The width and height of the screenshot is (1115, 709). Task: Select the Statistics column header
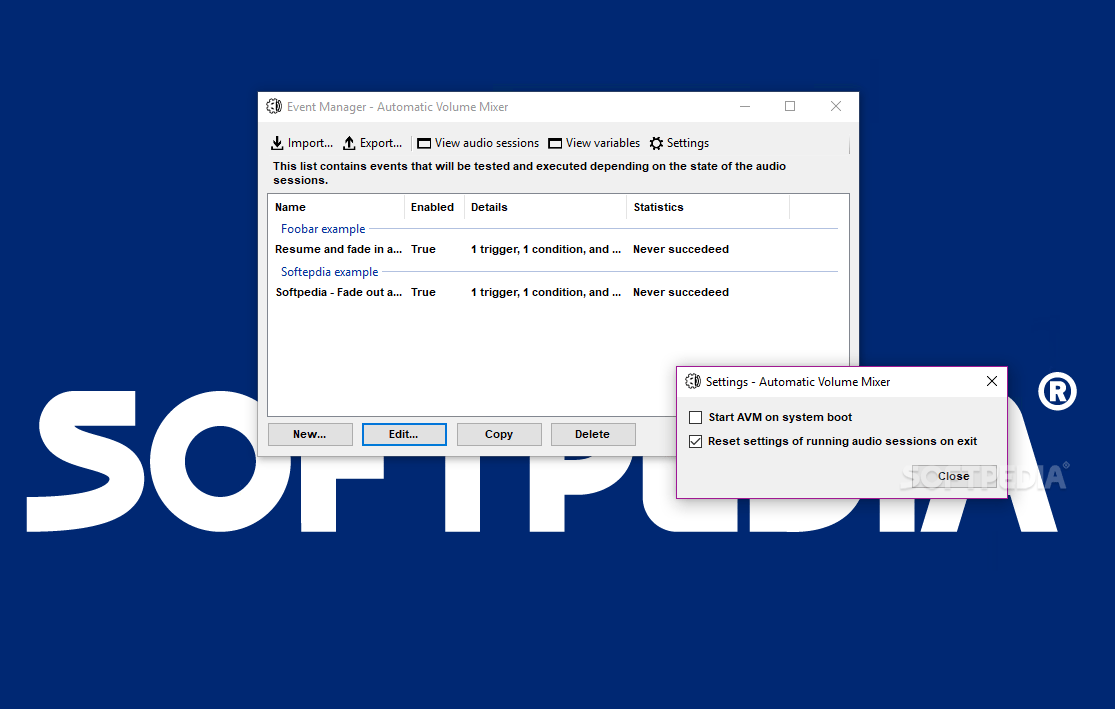tap(658, 207)
